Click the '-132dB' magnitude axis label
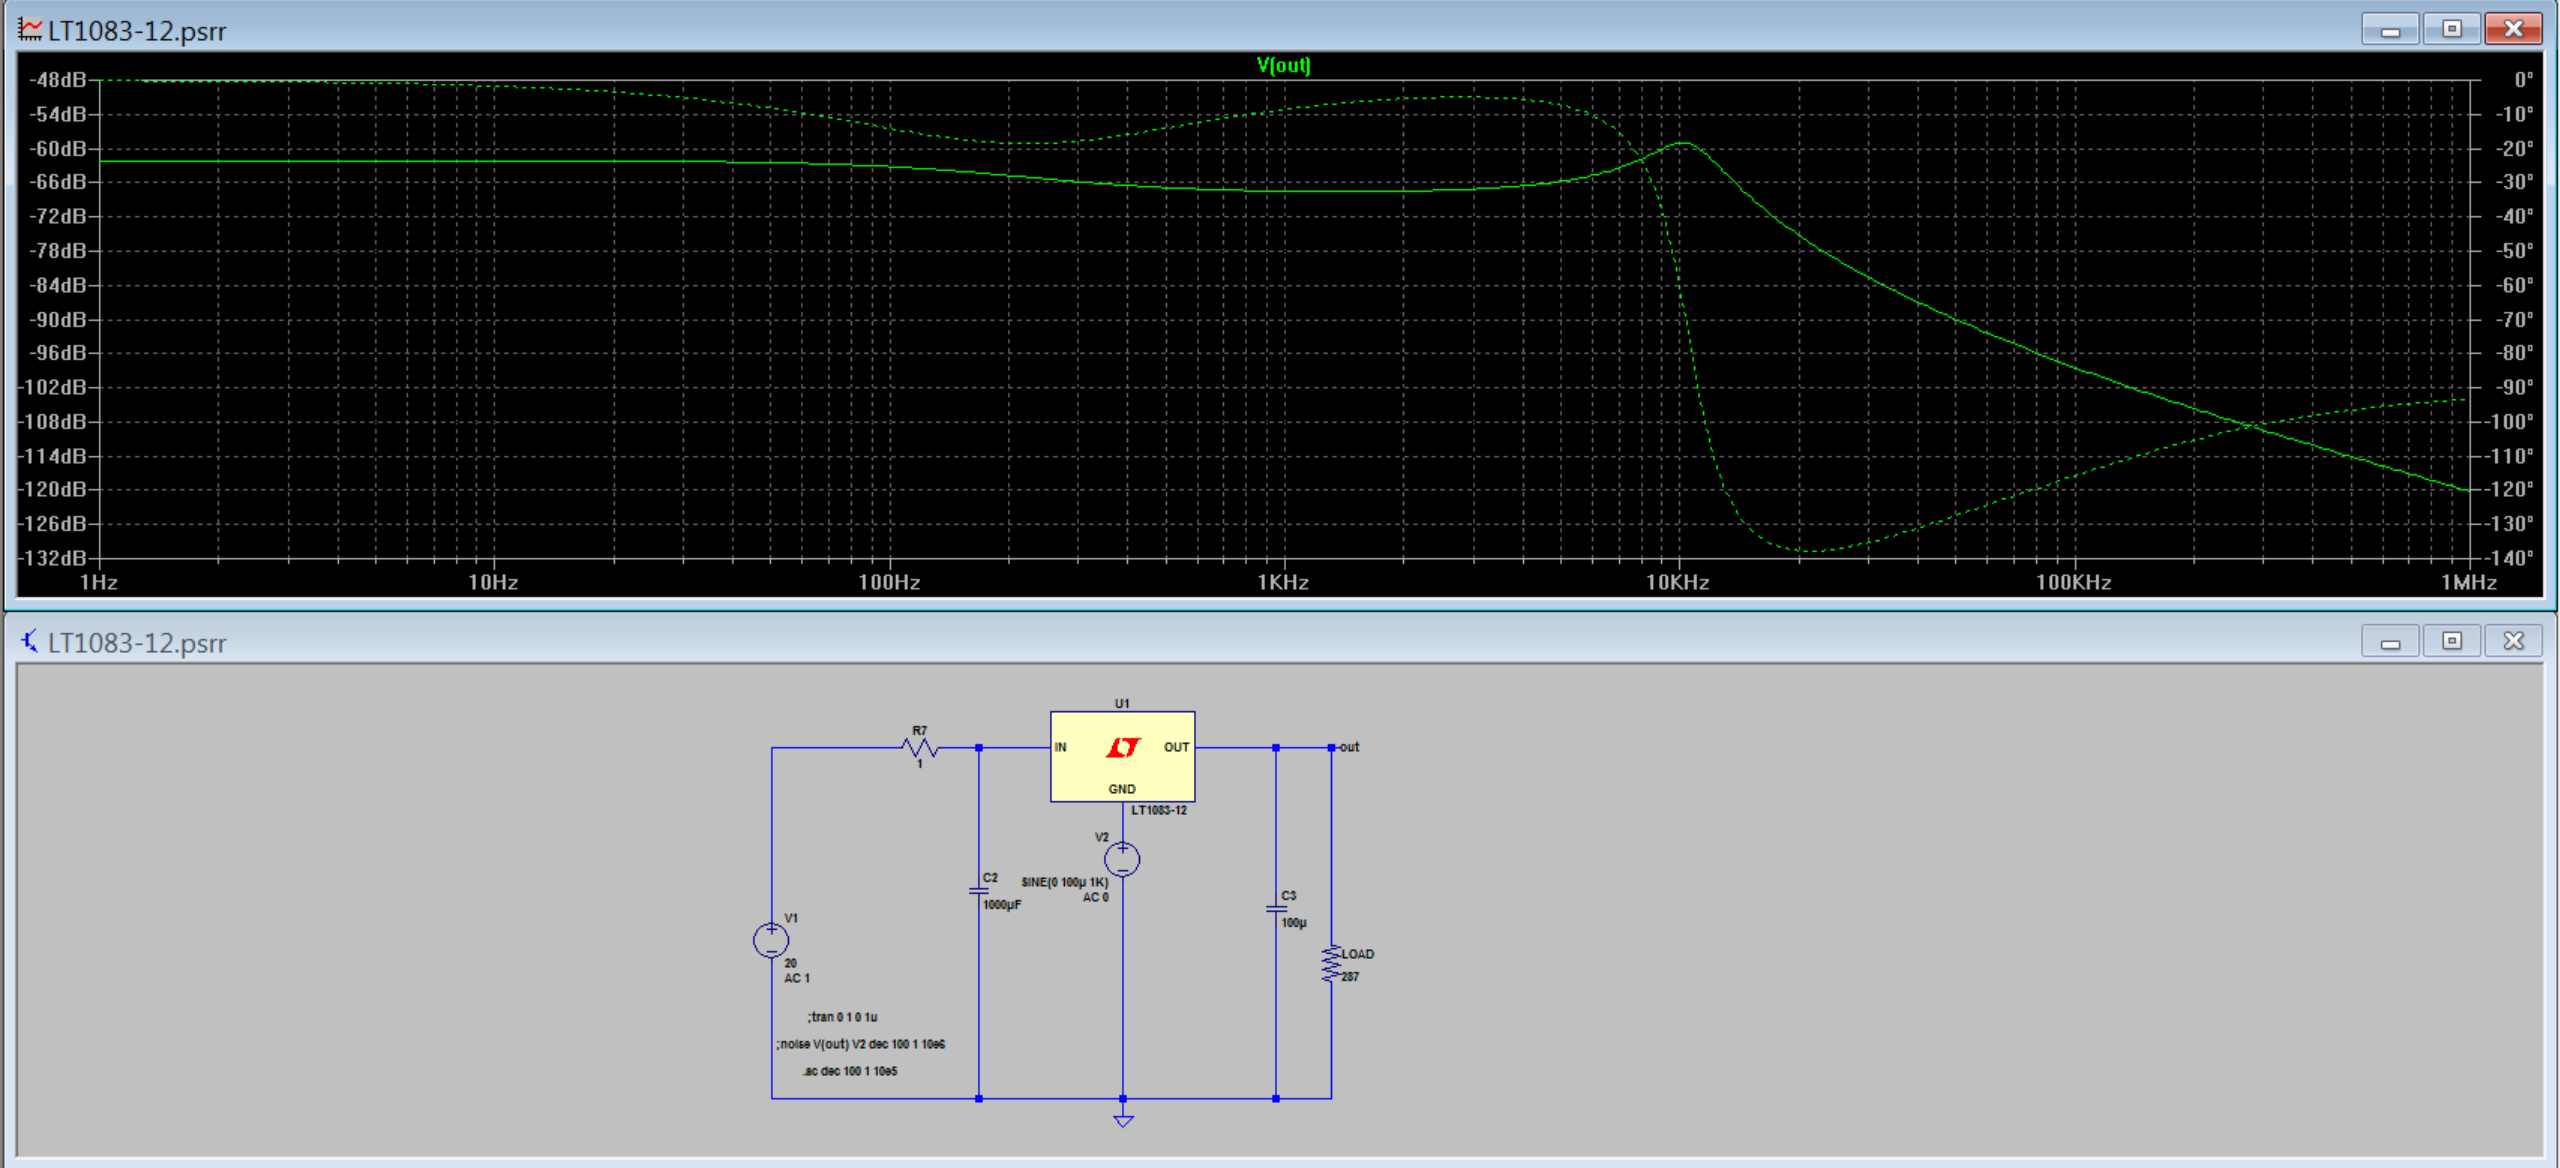Viewport: 2560px width, 1168px height. click(52, 557)
